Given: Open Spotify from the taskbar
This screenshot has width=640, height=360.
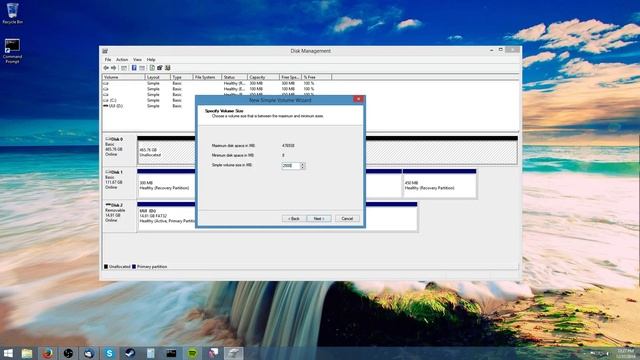Looking at the screenshot, I should click(192, 353).
